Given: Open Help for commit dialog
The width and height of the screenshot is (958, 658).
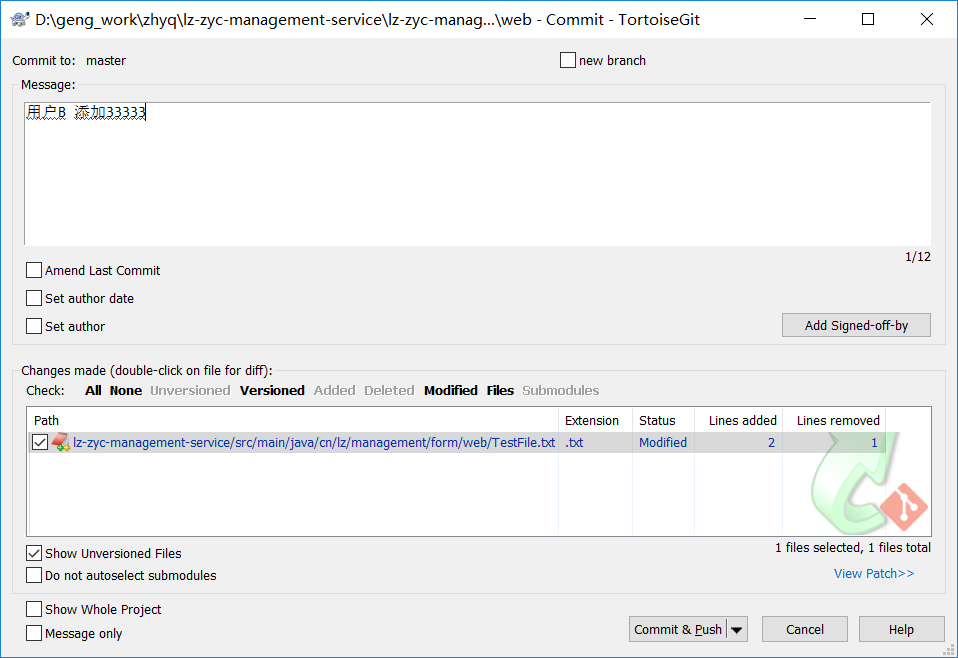Looking at the screenshot, I should (901, 630).
